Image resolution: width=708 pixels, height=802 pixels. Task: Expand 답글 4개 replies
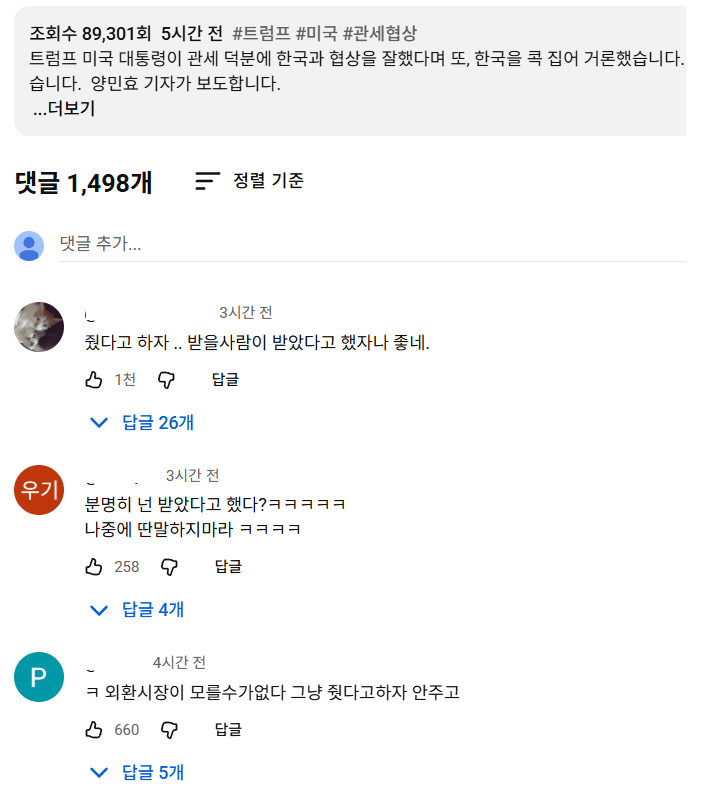coord(138,609)
